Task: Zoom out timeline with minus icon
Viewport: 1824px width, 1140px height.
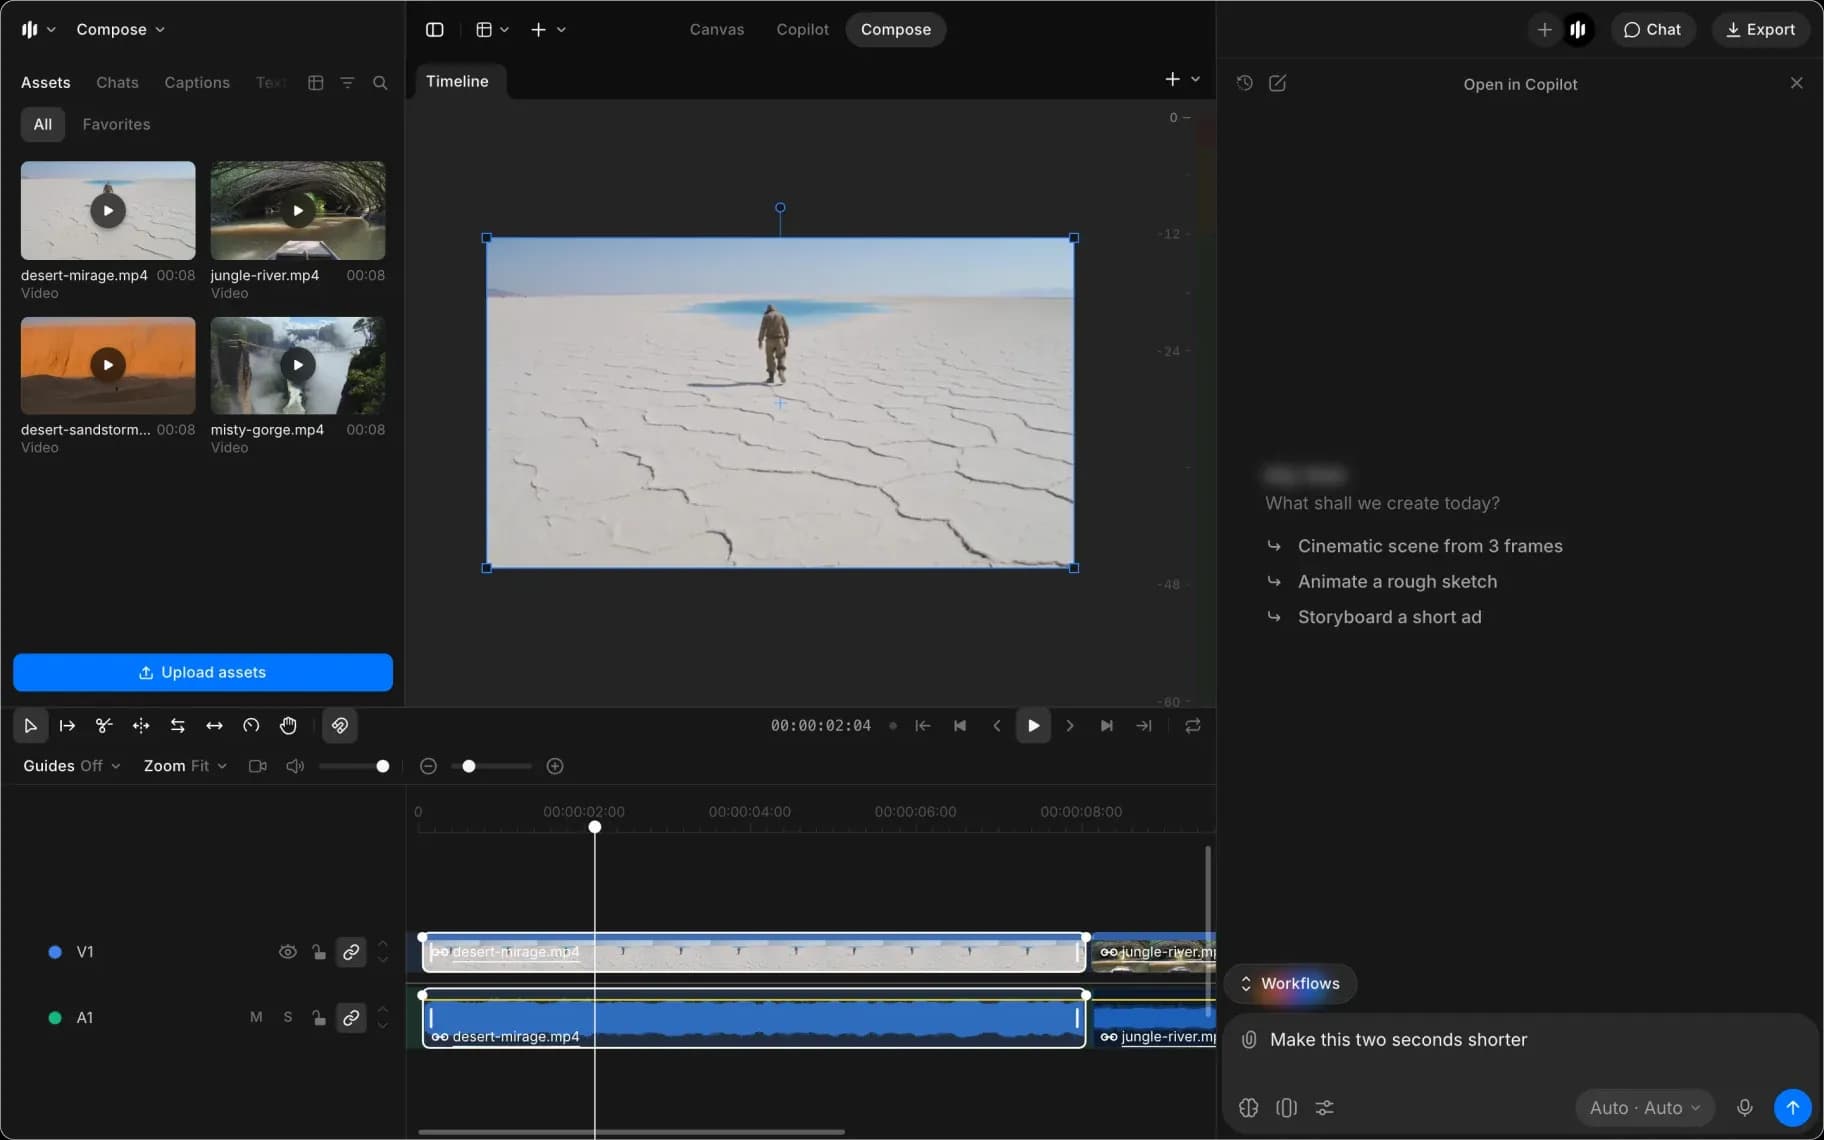Action: [428, 766]
